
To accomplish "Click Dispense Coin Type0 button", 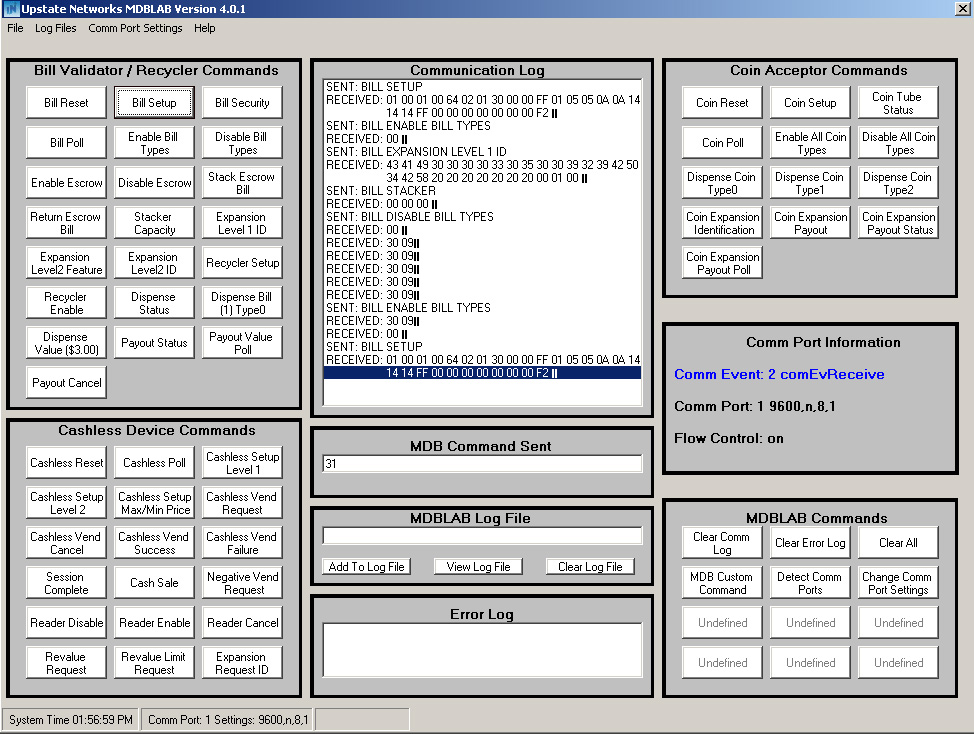I will coord(722,183).
